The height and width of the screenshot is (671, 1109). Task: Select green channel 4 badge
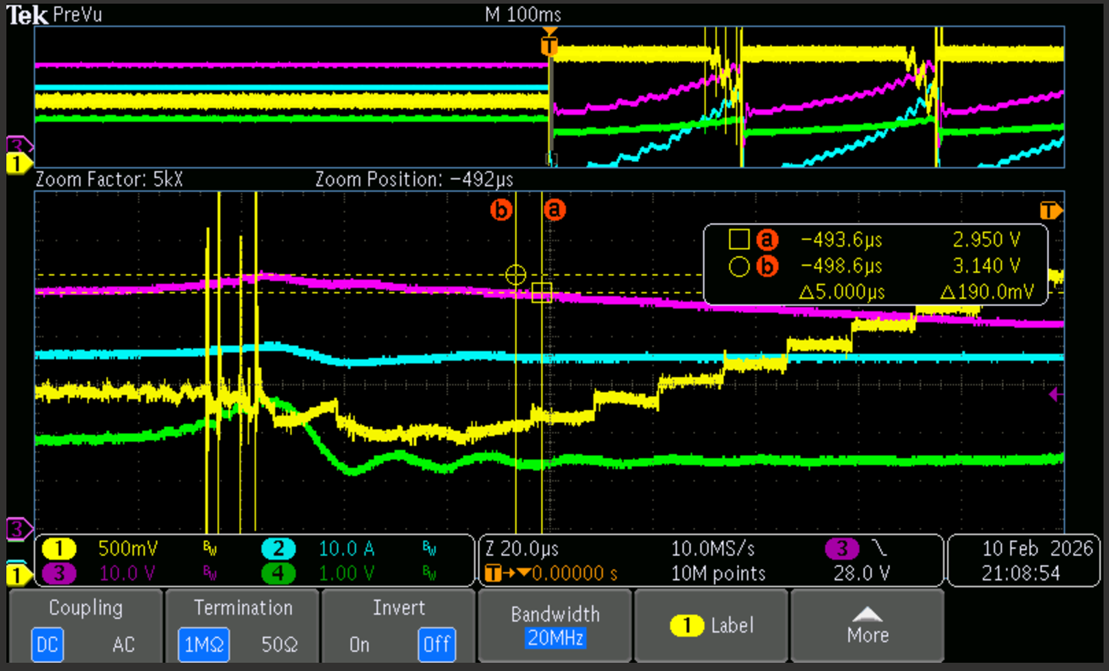pos(279,573)
